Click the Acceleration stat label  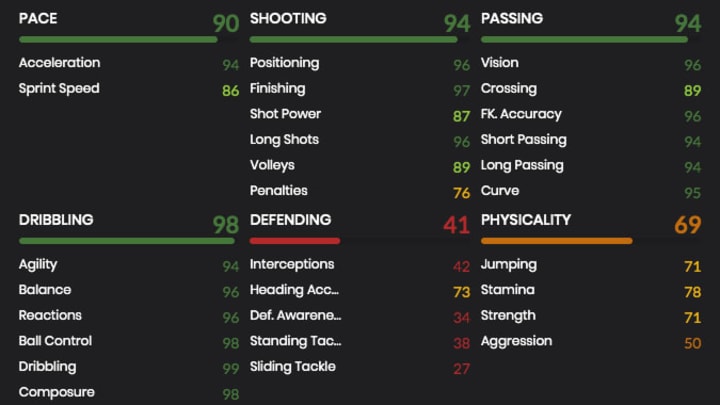point(60,62)
